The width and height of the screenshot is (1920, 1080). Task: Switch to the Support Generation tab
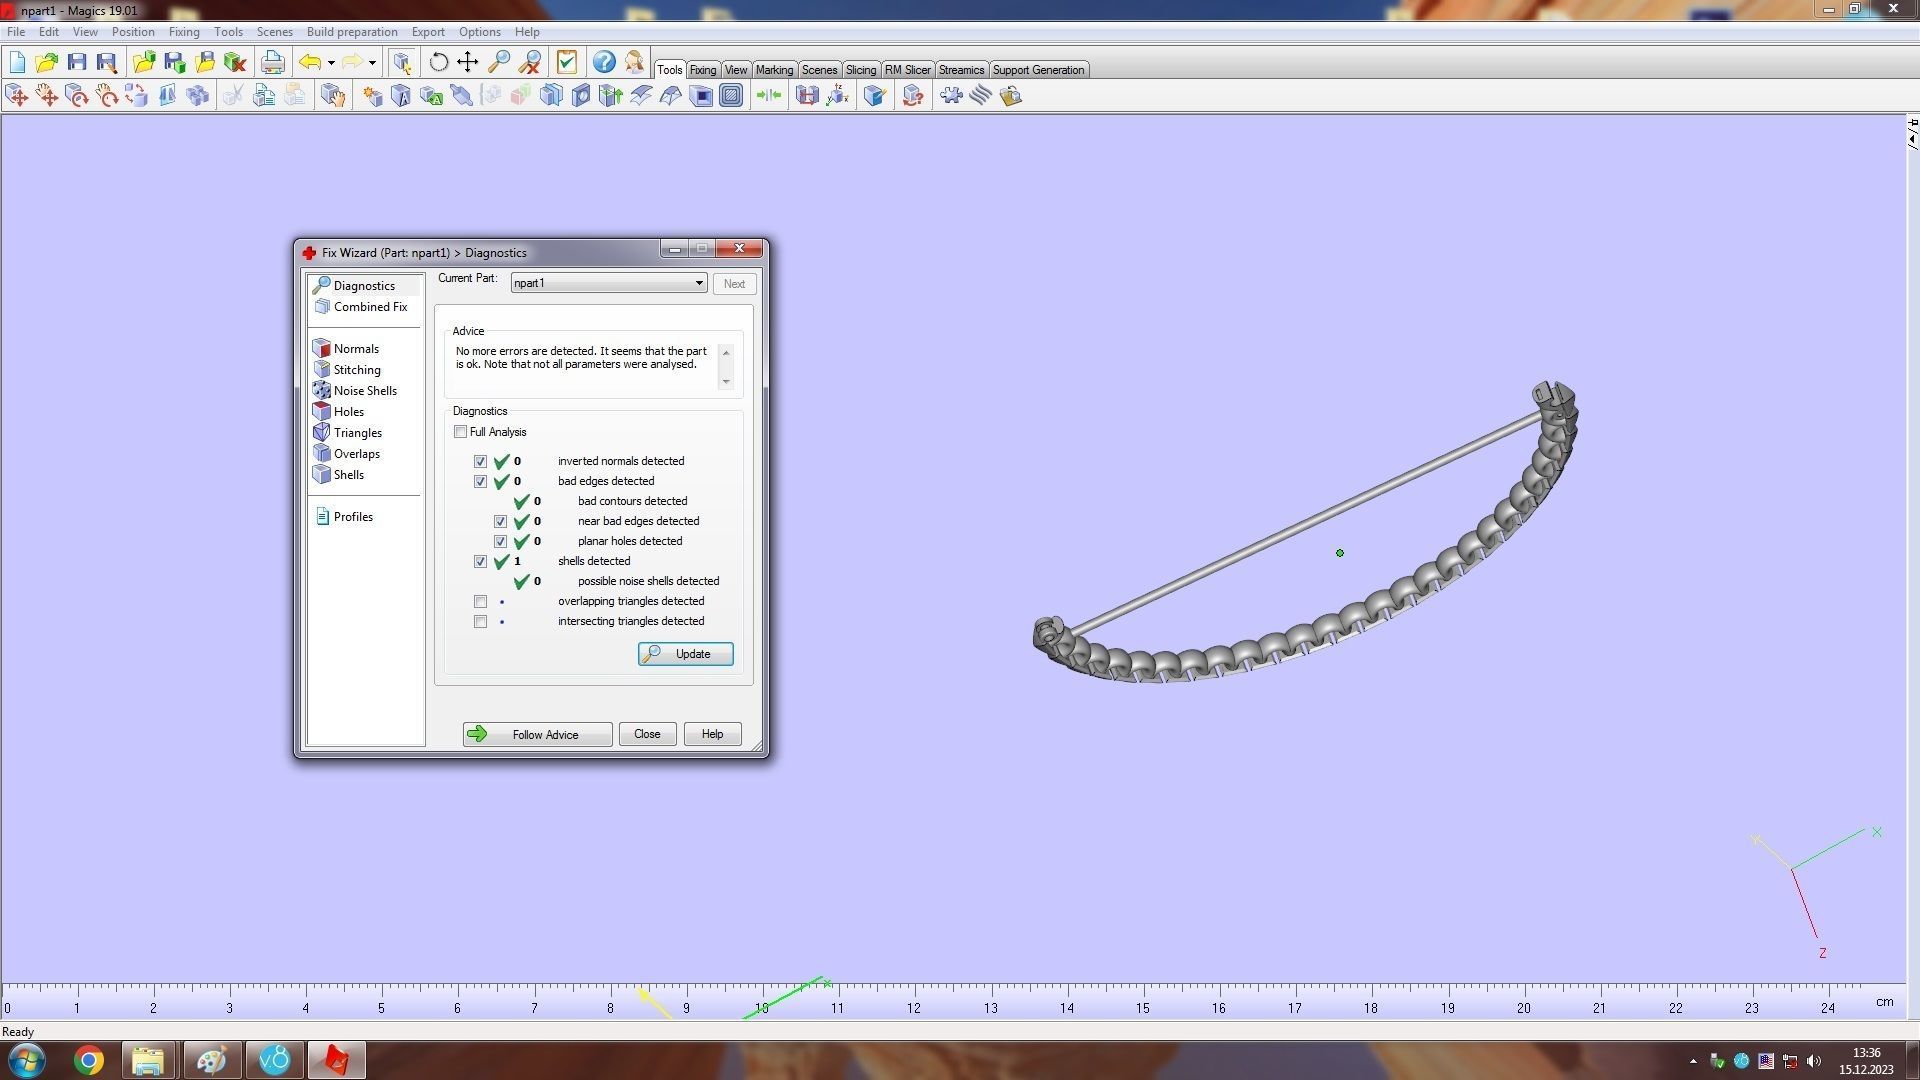coord(1037,70)
